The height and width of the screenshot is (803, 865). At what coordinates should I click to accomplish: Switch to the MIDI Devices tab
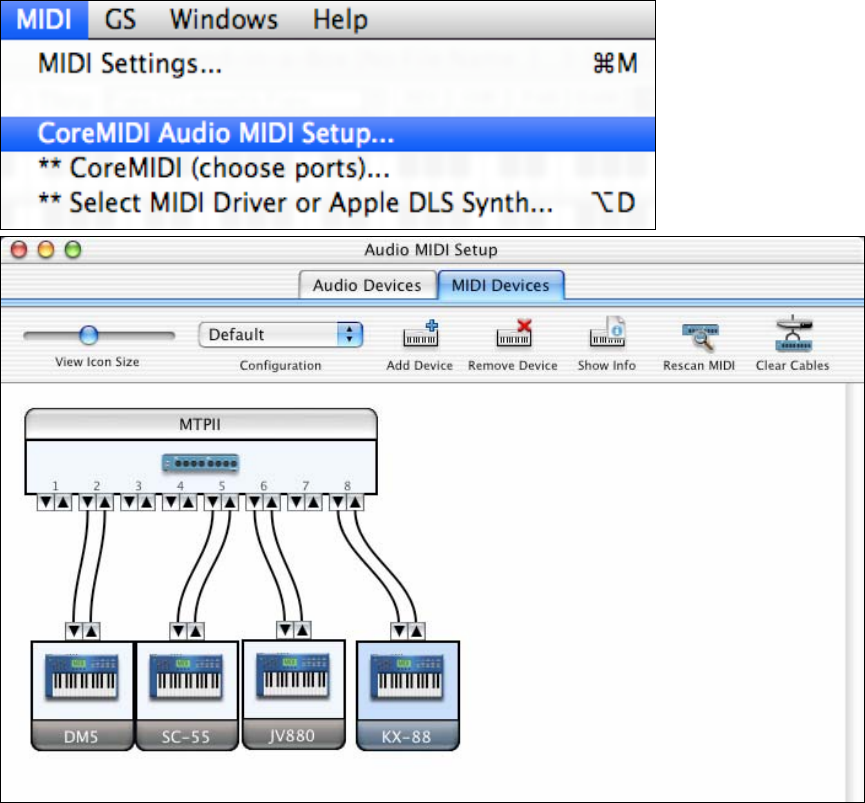coord(500,285)
